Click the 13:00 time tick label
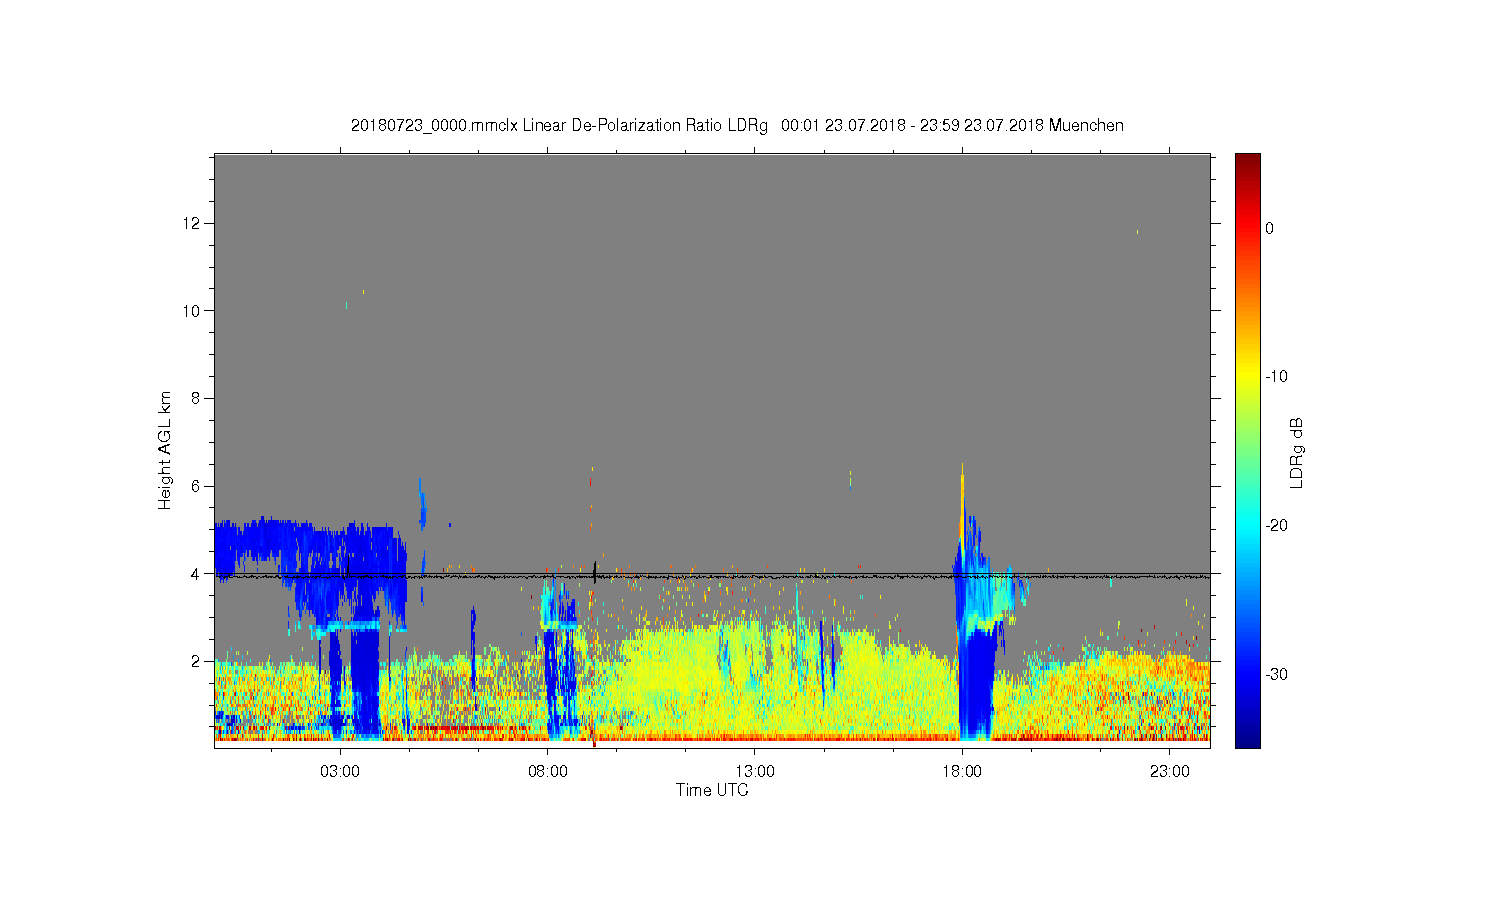This screenshot has width=1500, height=900. coord(755,772)
